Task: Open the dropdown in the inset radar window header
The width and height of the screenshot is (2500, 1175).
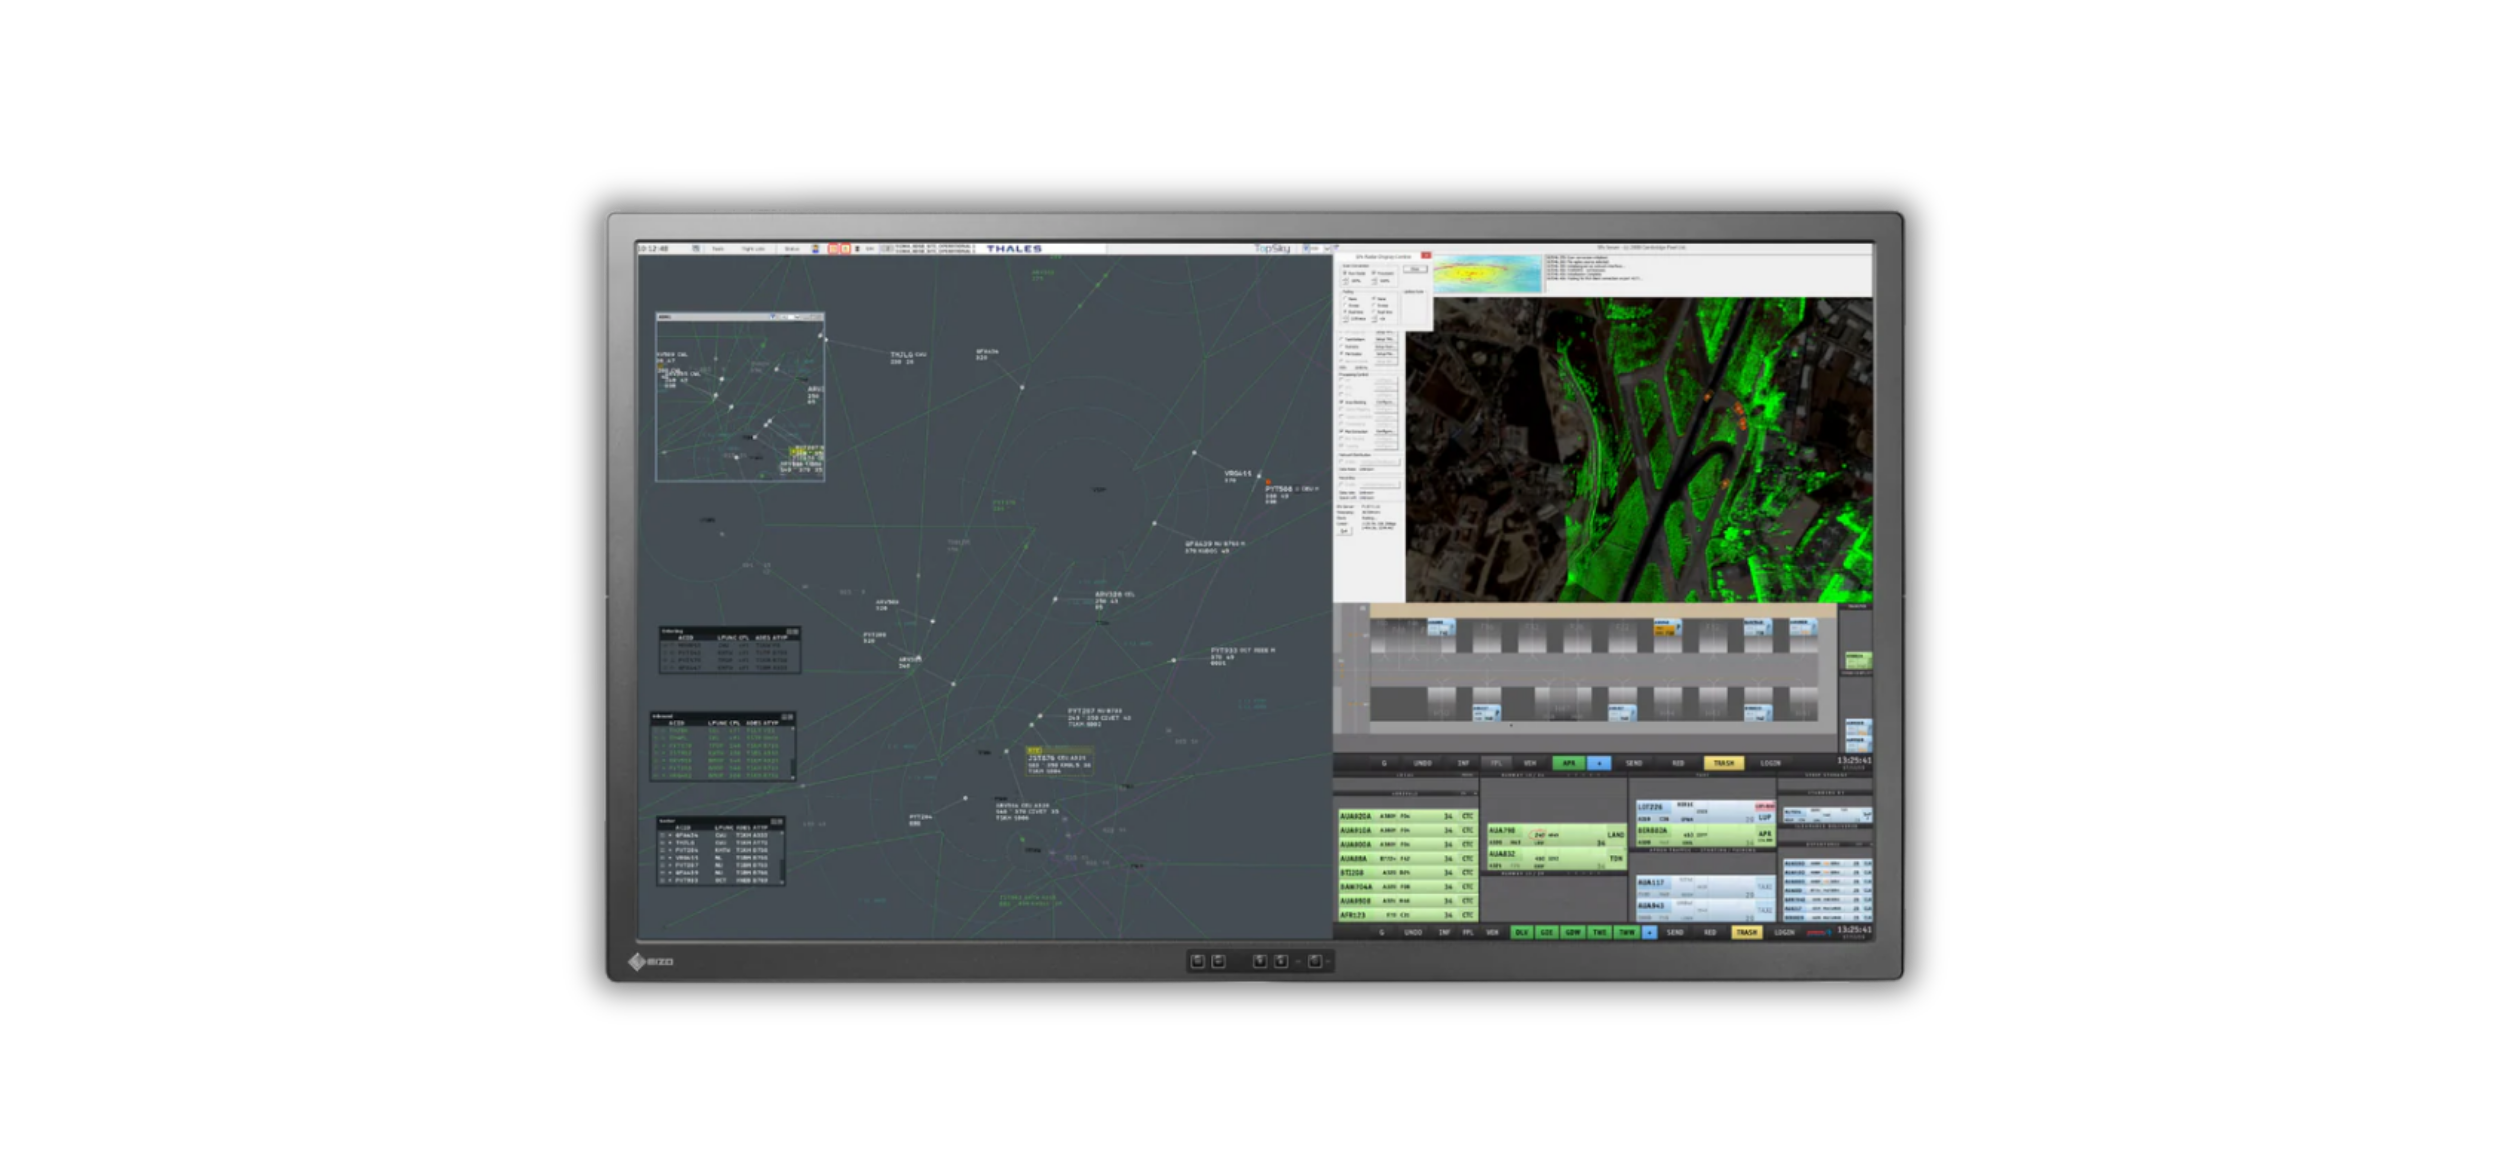Action: (x=773, y=317)
